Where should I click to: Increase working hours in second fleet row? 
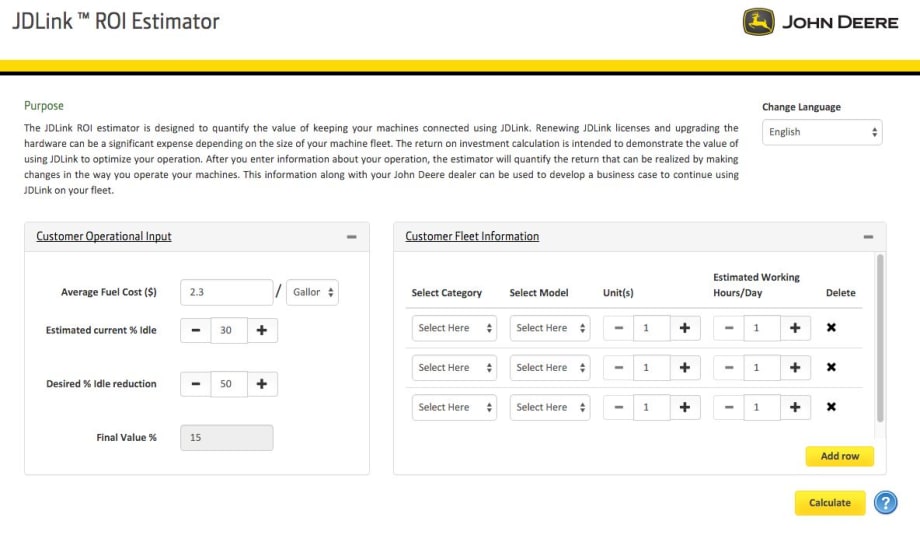coord(795,368)
